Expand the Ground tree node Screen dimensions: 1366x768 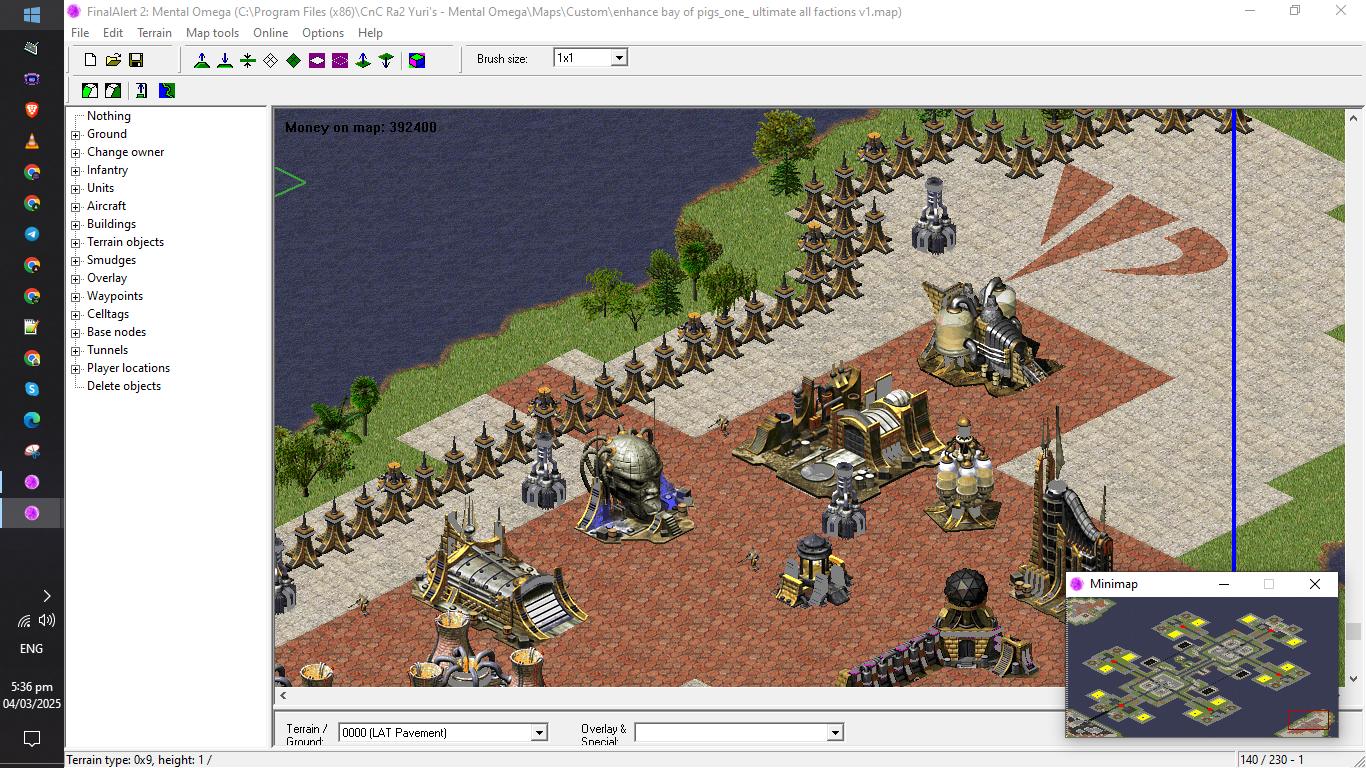(76, 134)
